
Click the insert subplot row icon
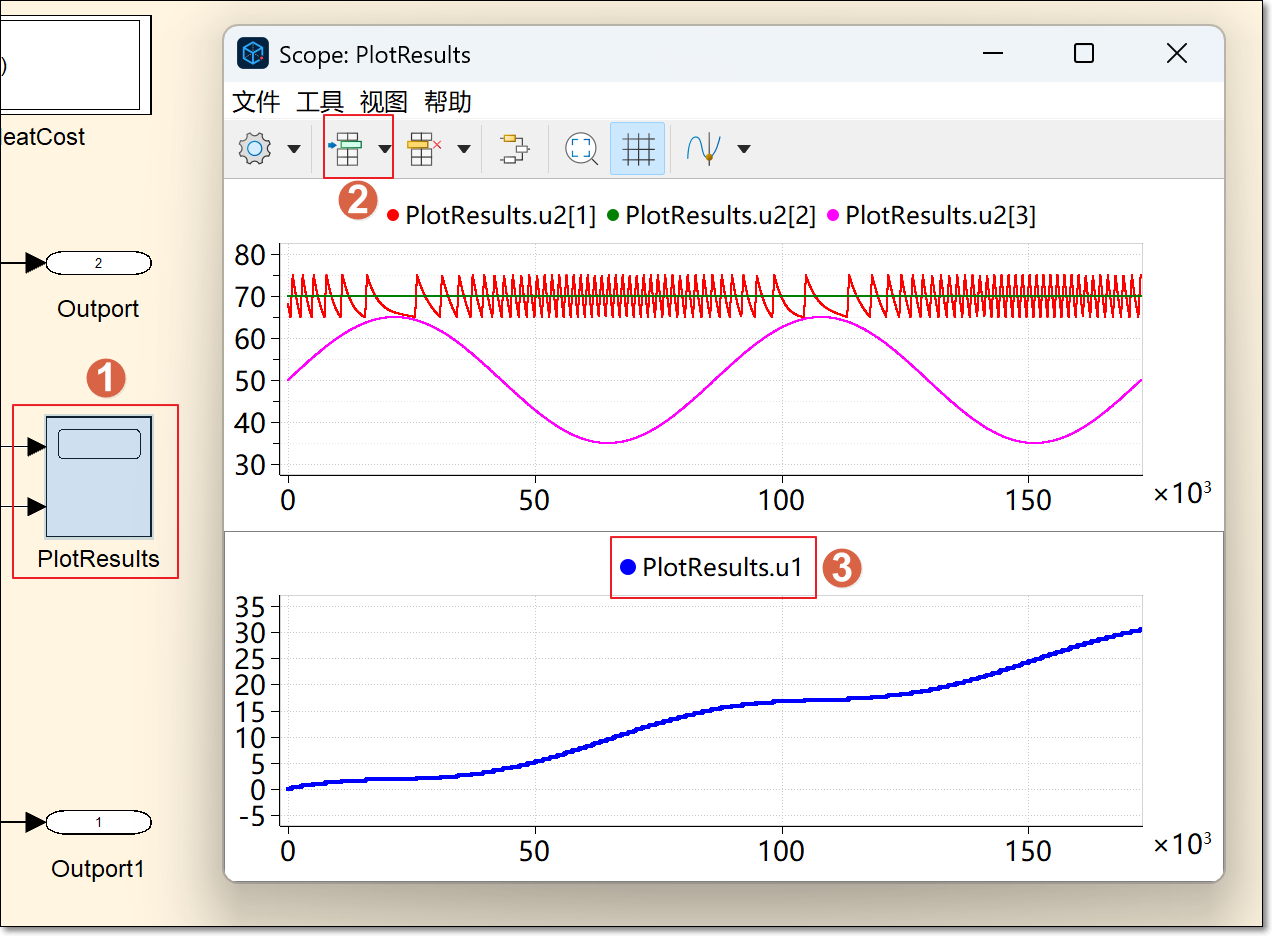tap(345, 149)
